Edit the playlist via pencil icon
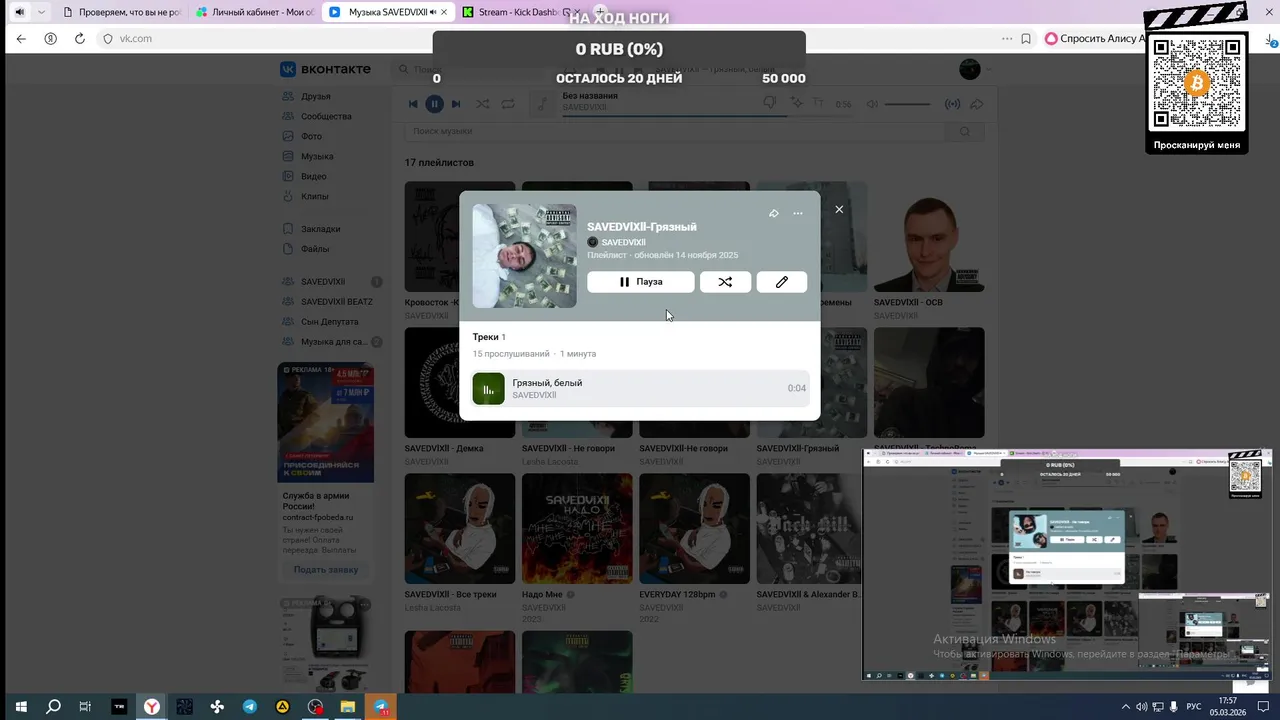 coord(782,282)
